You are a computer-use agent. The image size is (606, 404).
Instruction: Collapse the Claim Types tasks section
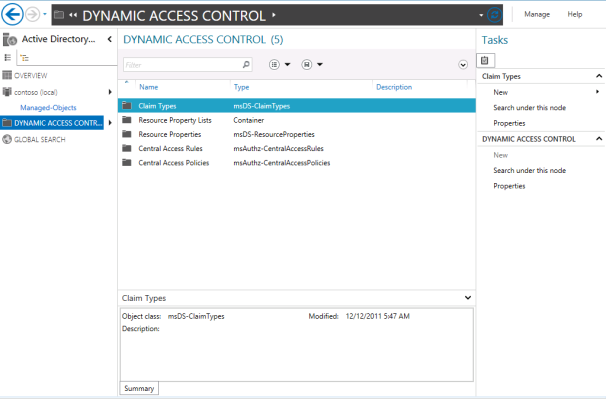point(599,76)
